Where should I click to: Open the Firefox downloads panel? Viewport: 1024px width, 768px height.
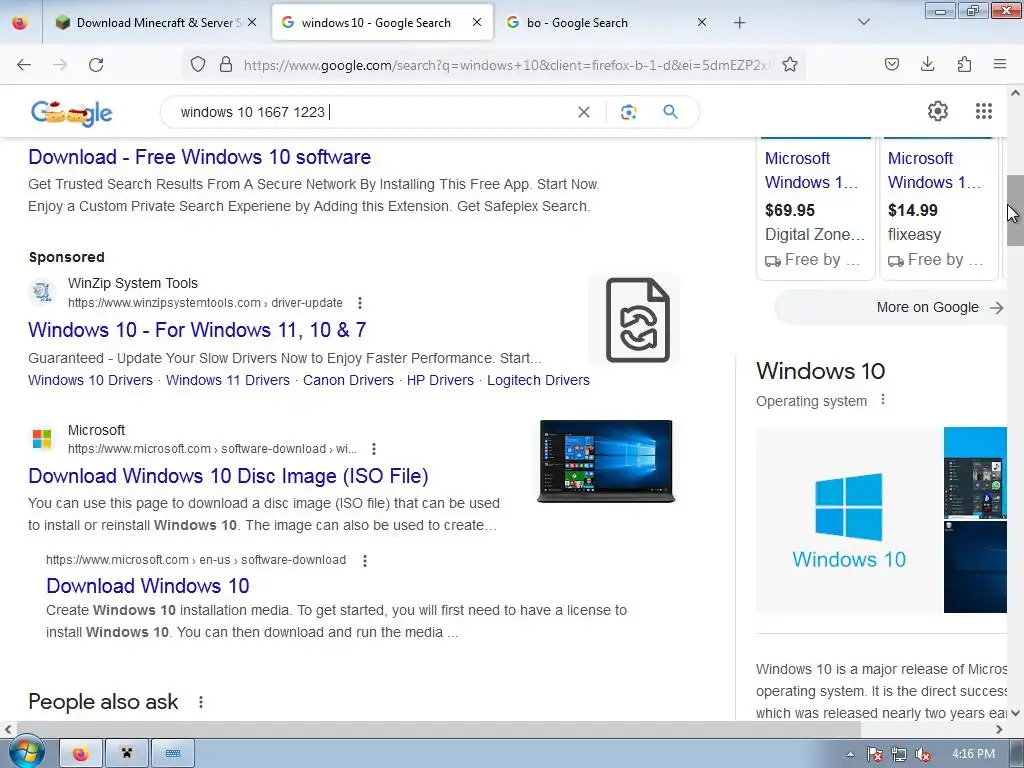tap(927, 64)
